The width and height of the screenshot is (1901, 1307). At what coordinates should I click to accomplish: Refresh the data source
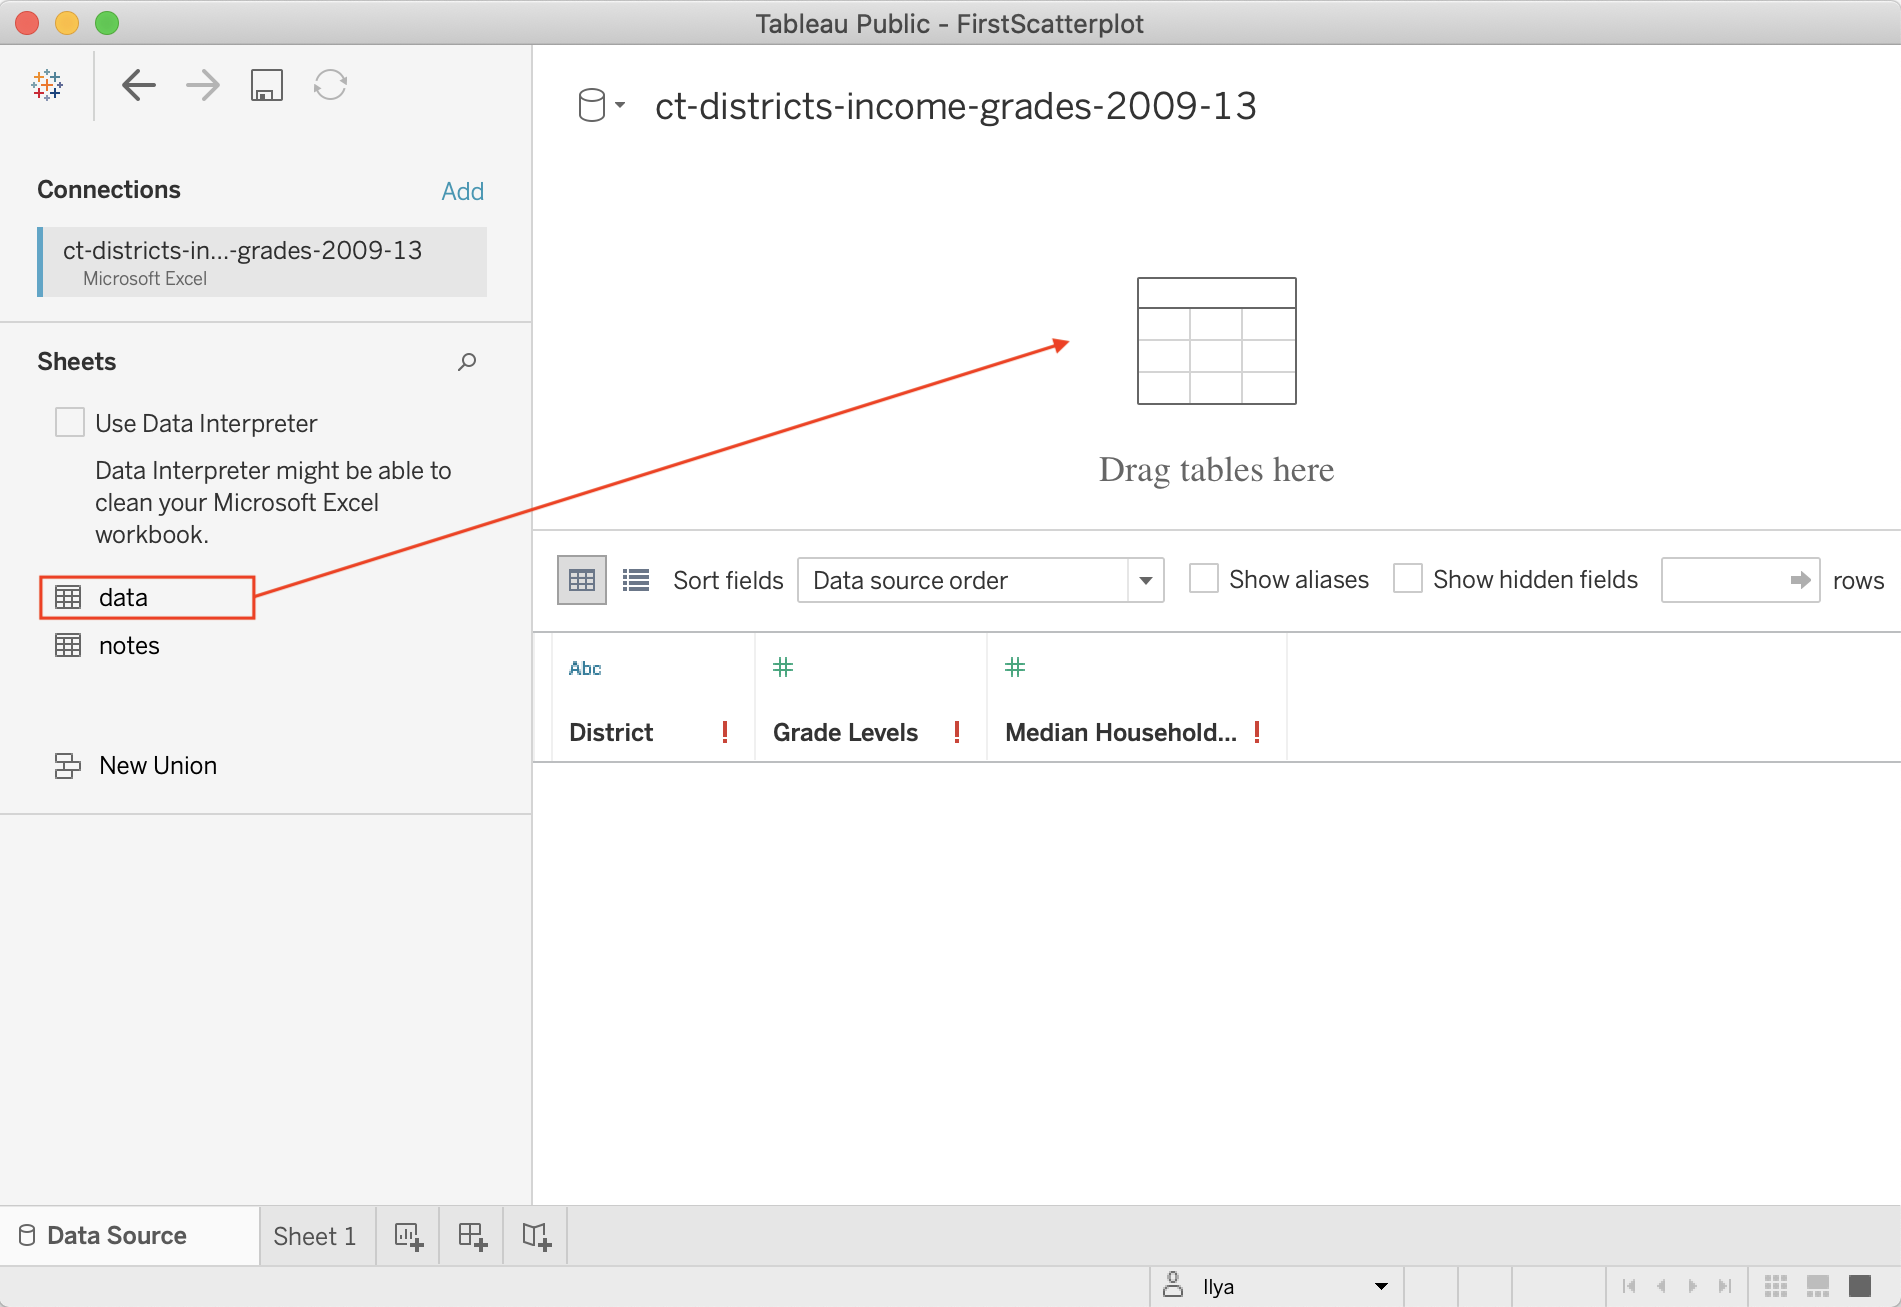(331, 85)
